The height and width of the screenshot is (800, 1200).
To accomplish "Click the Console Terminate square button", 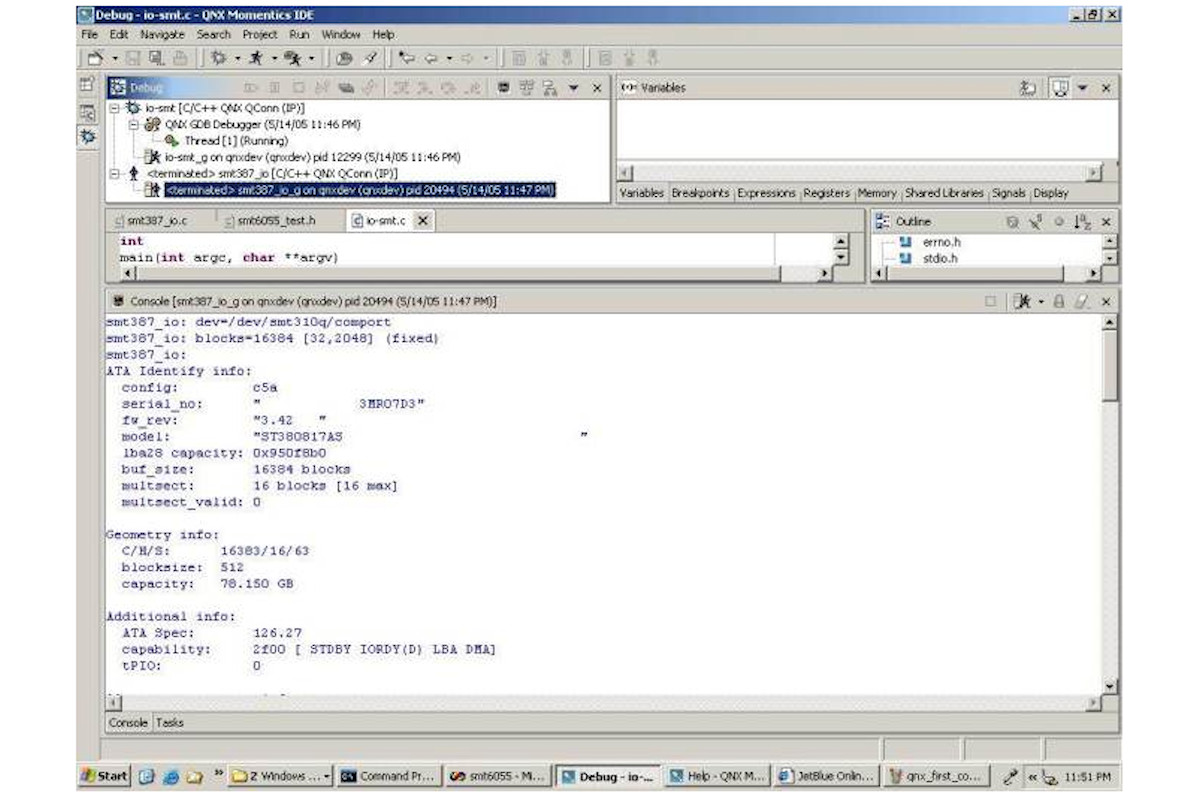I will click(990, 301).
